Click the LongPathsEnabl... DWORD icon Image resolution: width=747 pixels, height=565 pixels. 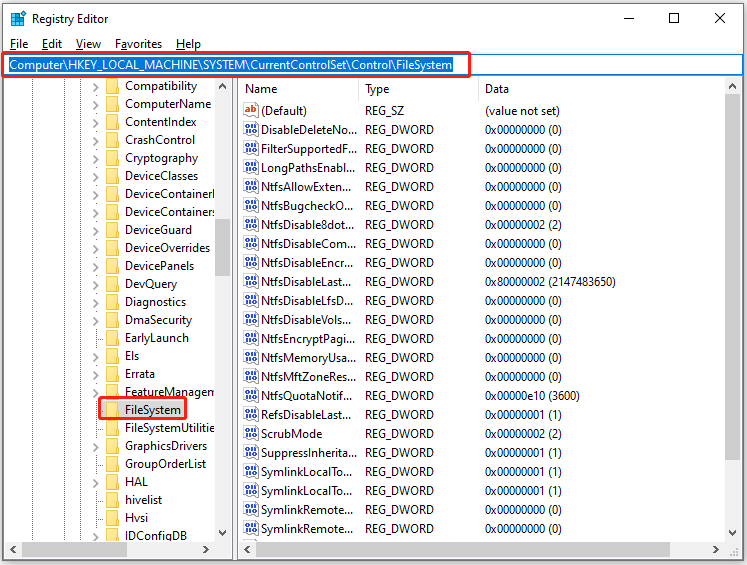[251, 168]
